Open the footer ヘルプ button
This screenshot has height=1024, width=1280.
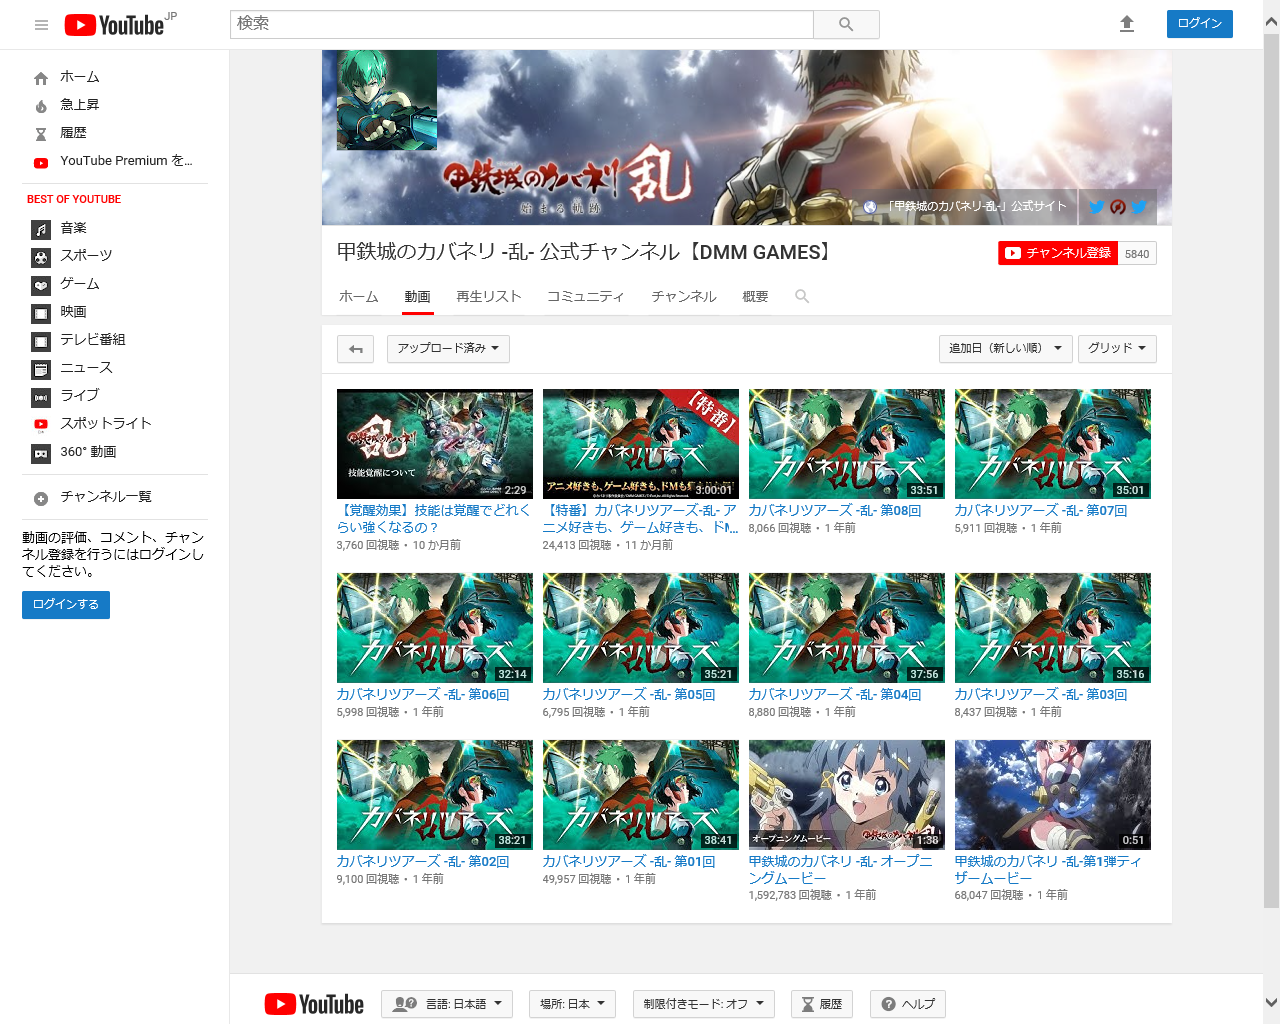[908, 1004]
